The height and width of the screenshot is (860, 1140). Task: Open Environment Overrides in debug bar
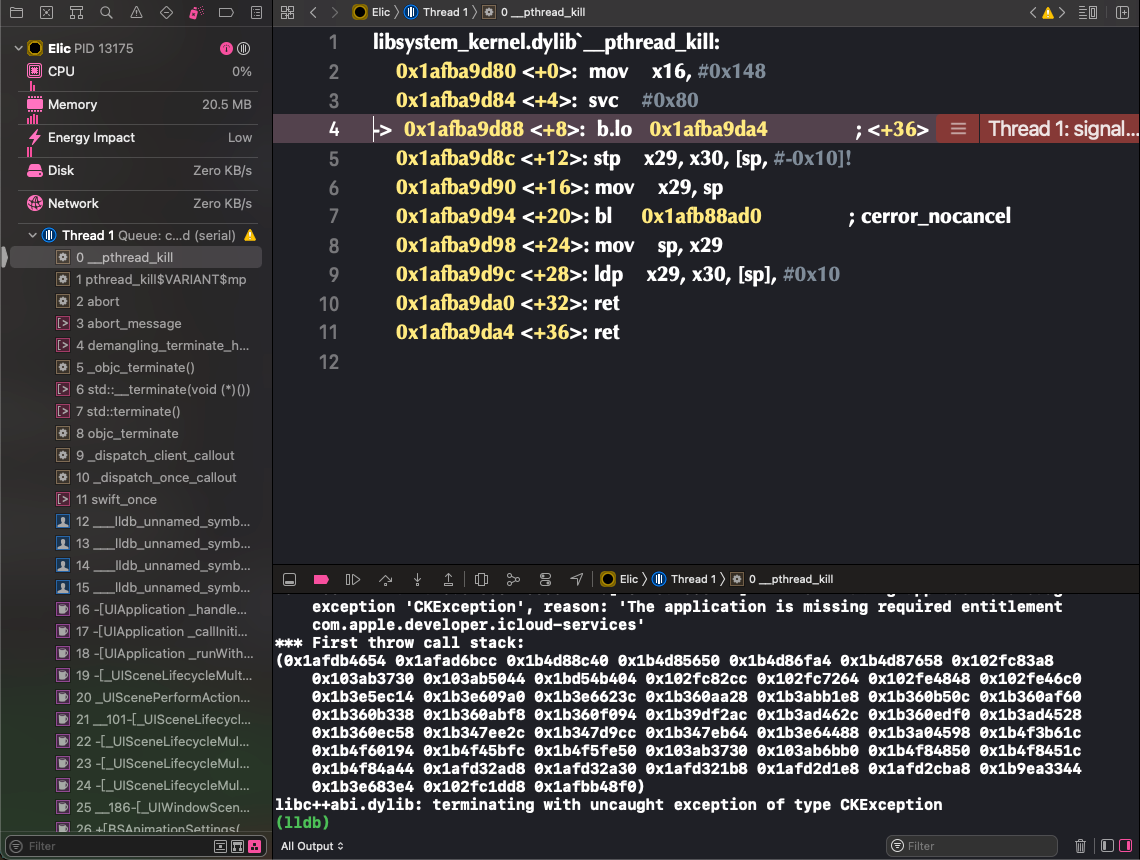coord(545,579)
